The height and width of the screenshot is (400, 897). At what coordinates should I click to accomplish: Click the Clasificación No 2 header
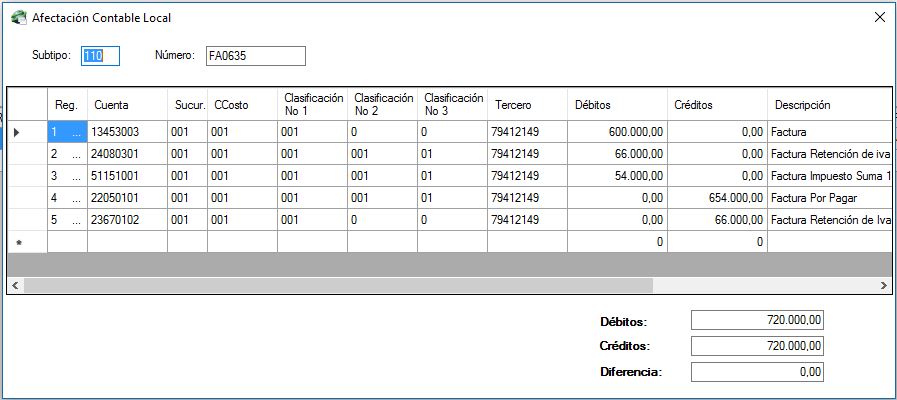(x=383, y=105)
